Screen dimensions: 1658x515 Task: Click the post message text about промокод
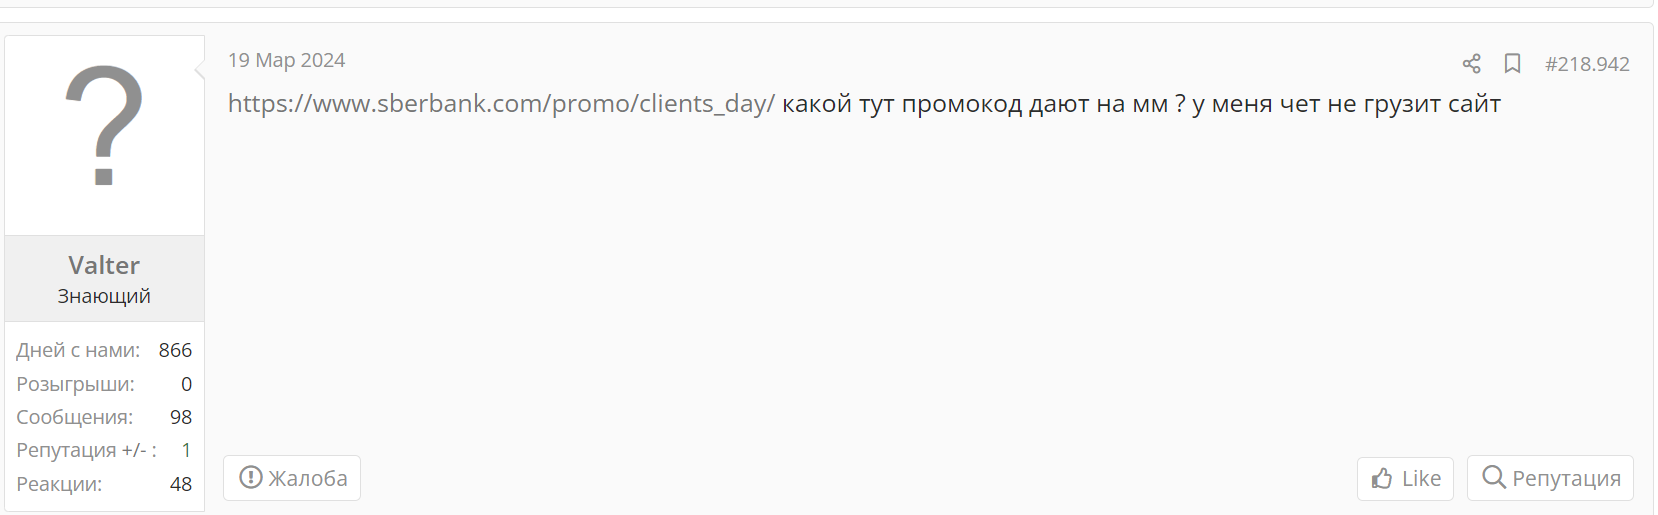[1141, 104]
